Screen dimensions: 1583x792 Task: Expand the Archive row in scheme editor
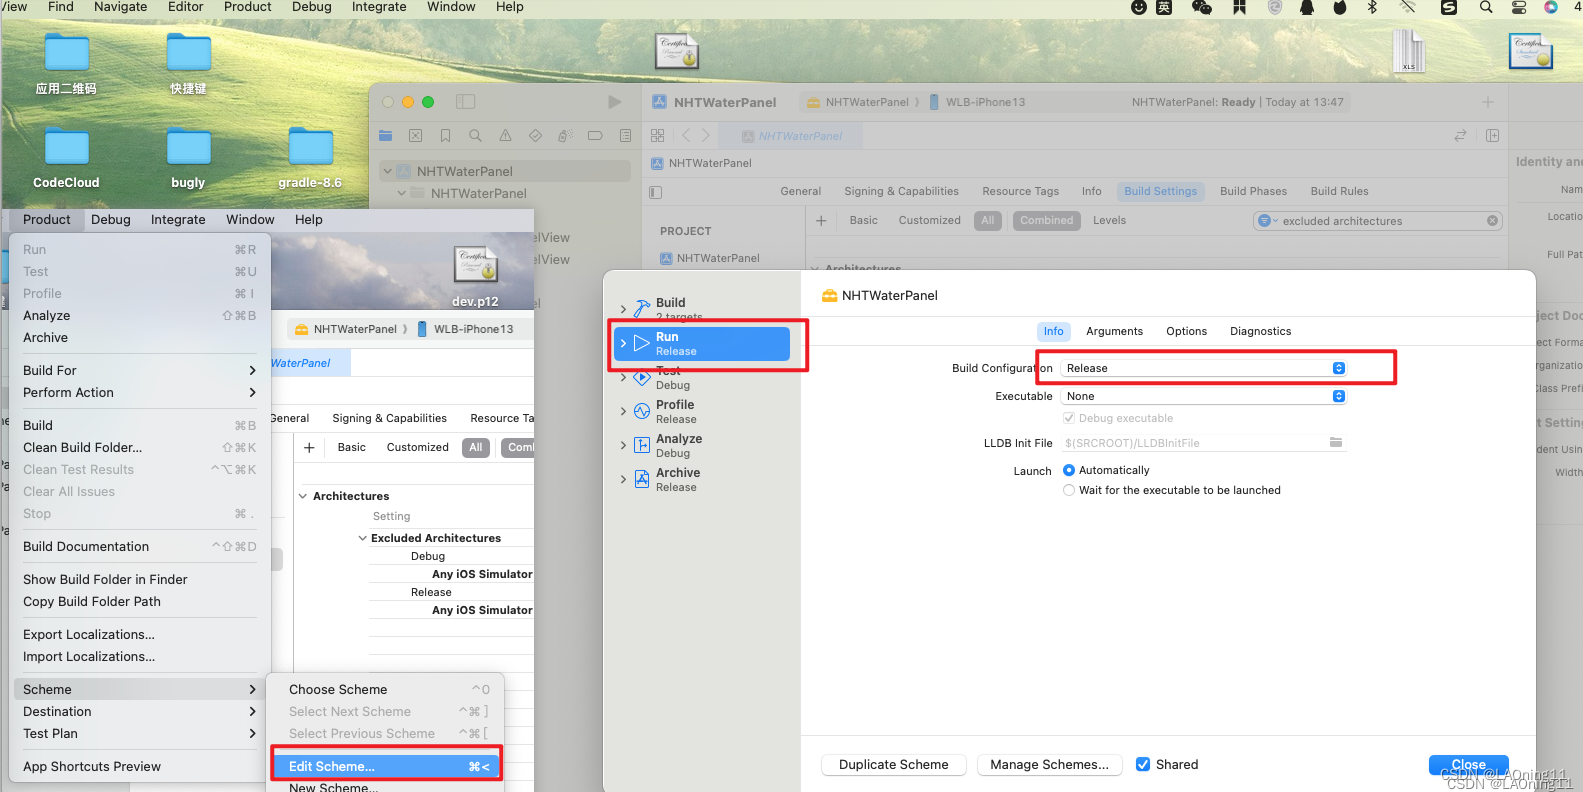(x=624, y=479)
